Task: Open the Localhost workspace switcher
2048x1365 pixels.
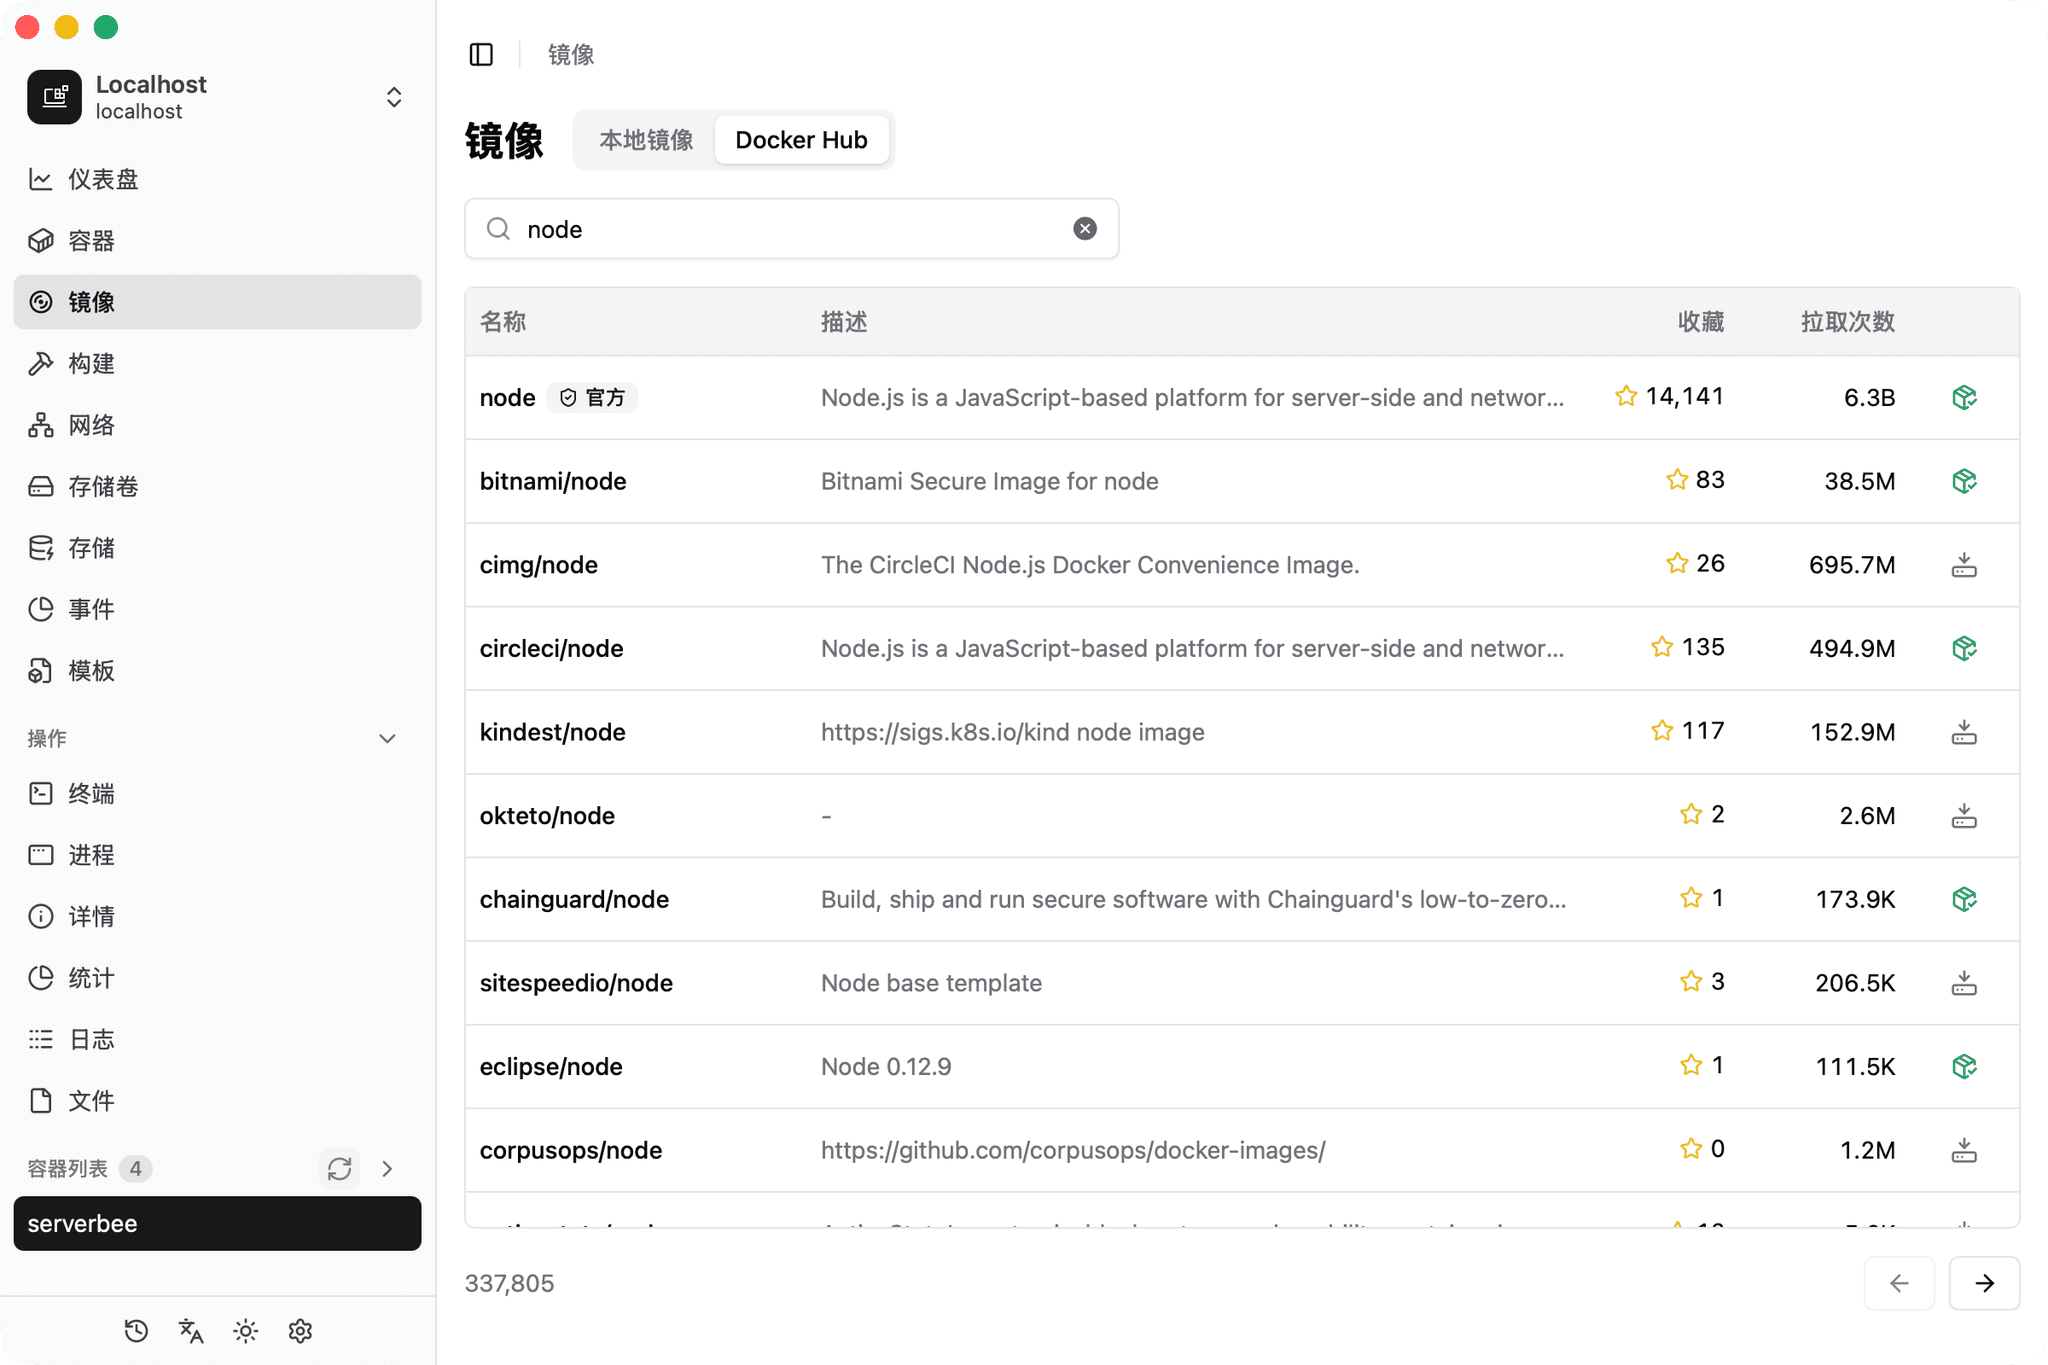Action: coord(394,97)
